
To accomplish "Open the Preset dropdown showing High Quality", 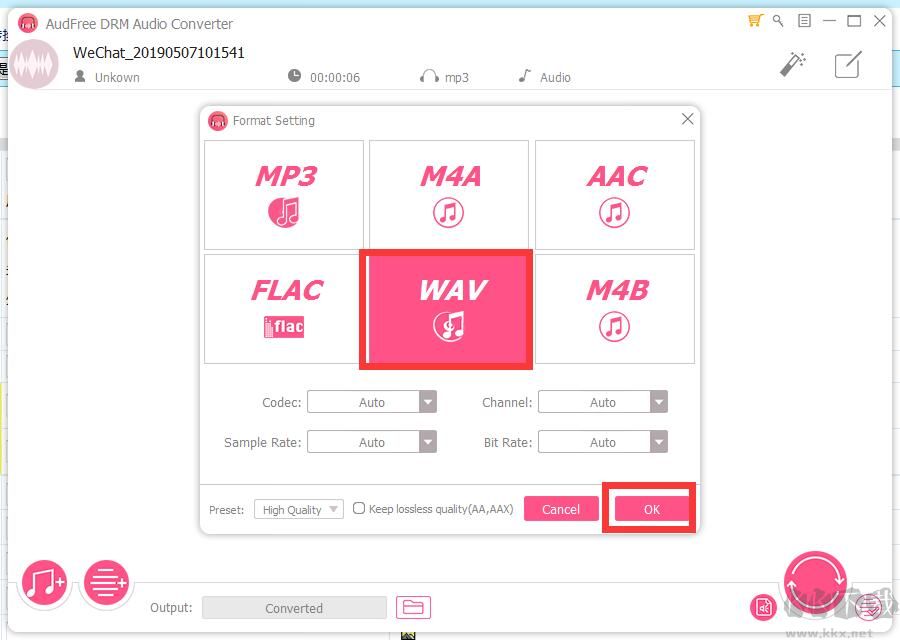I will 298,509.
